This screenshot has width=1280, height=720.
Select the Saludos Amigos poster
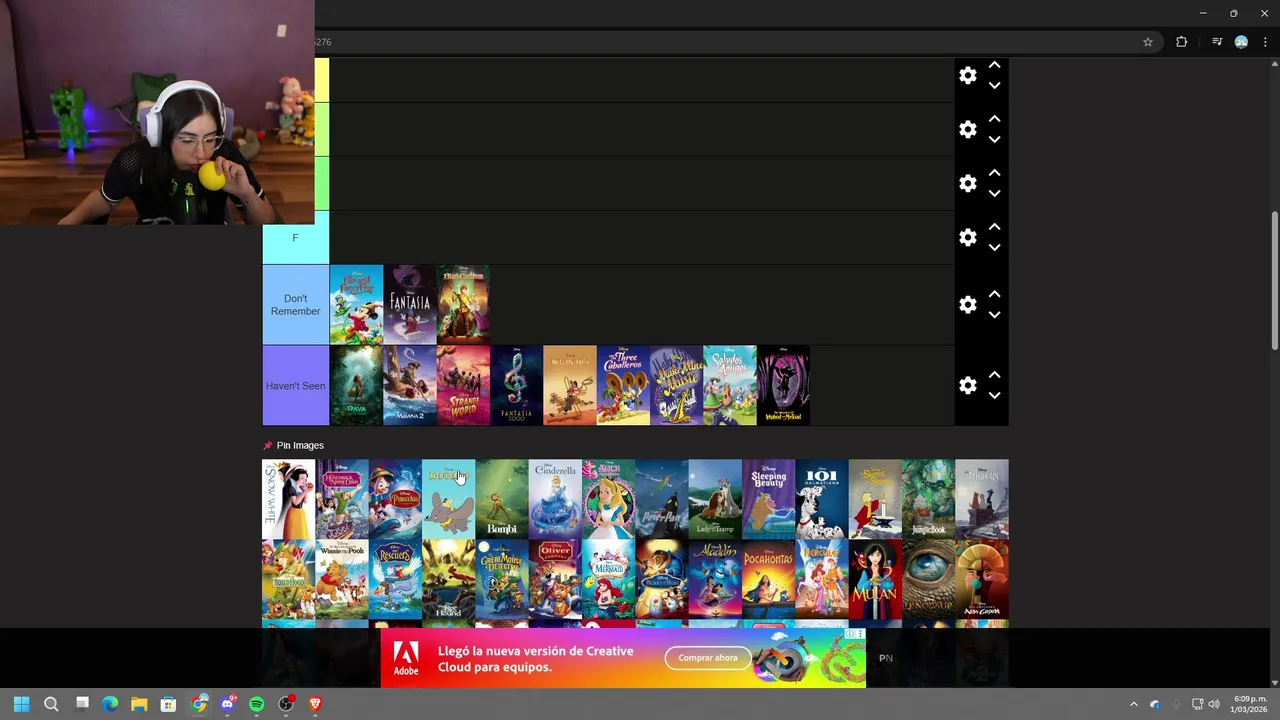(x=730, y=386)
